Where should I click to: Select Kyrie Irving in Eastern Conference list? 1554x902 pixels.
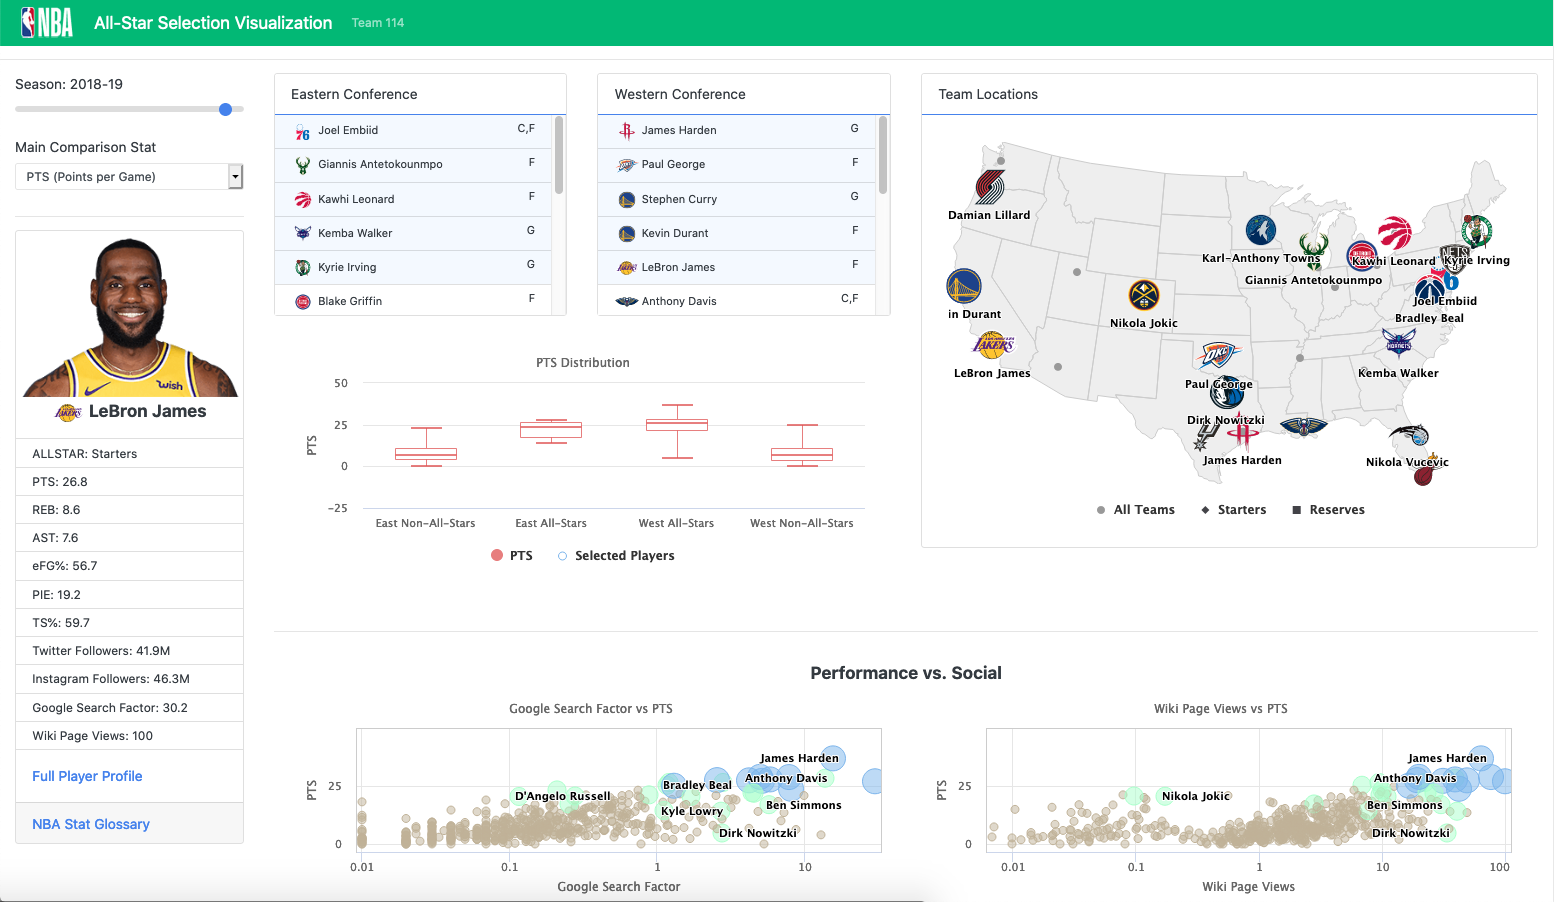point(413,267)
